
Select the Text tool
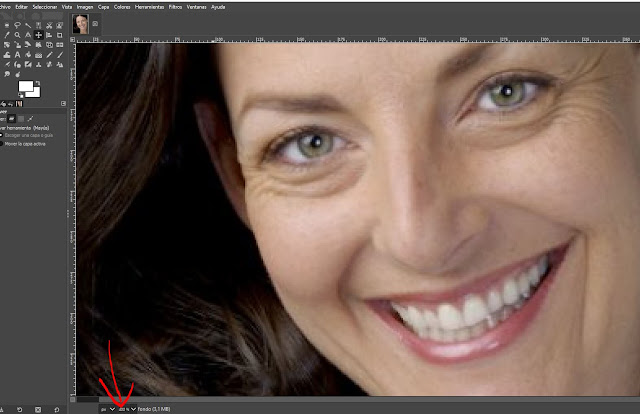pyautogui.click(x=18, y=55)
